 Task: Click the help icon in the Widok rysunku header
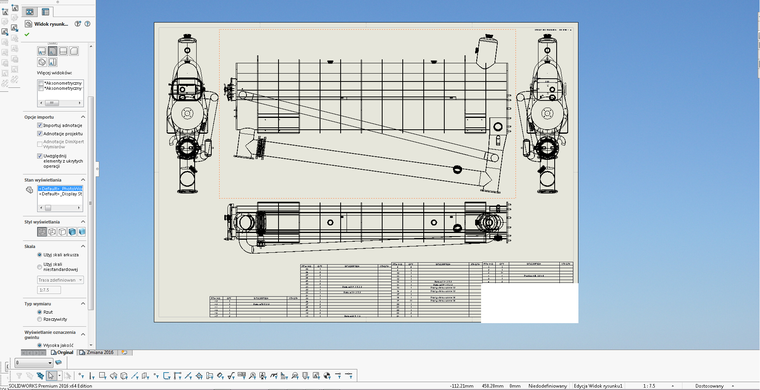coord(87,24)
